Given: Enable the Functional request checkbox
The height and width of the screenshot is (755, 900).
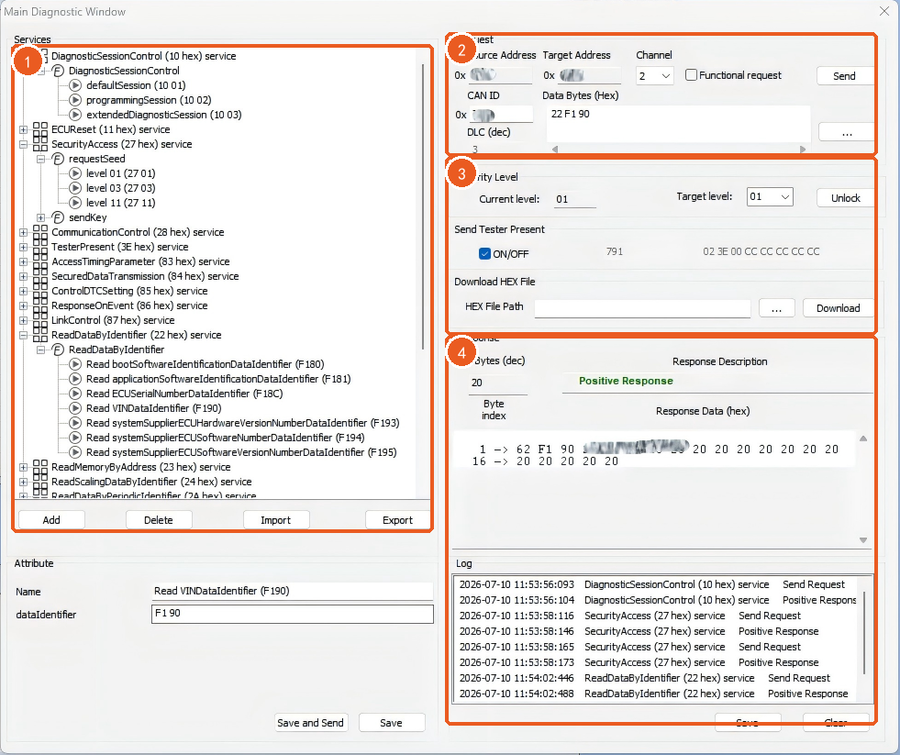Looking at the screenshot, I should pos(691,75).
